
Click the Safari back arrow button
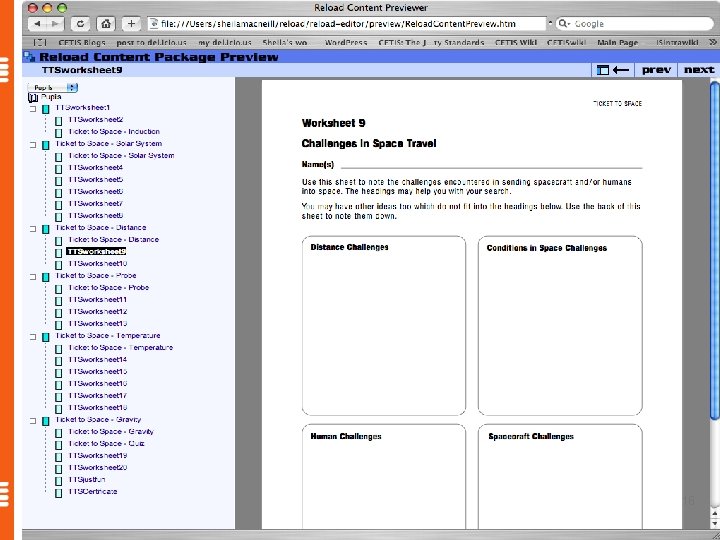pos(37,24)
